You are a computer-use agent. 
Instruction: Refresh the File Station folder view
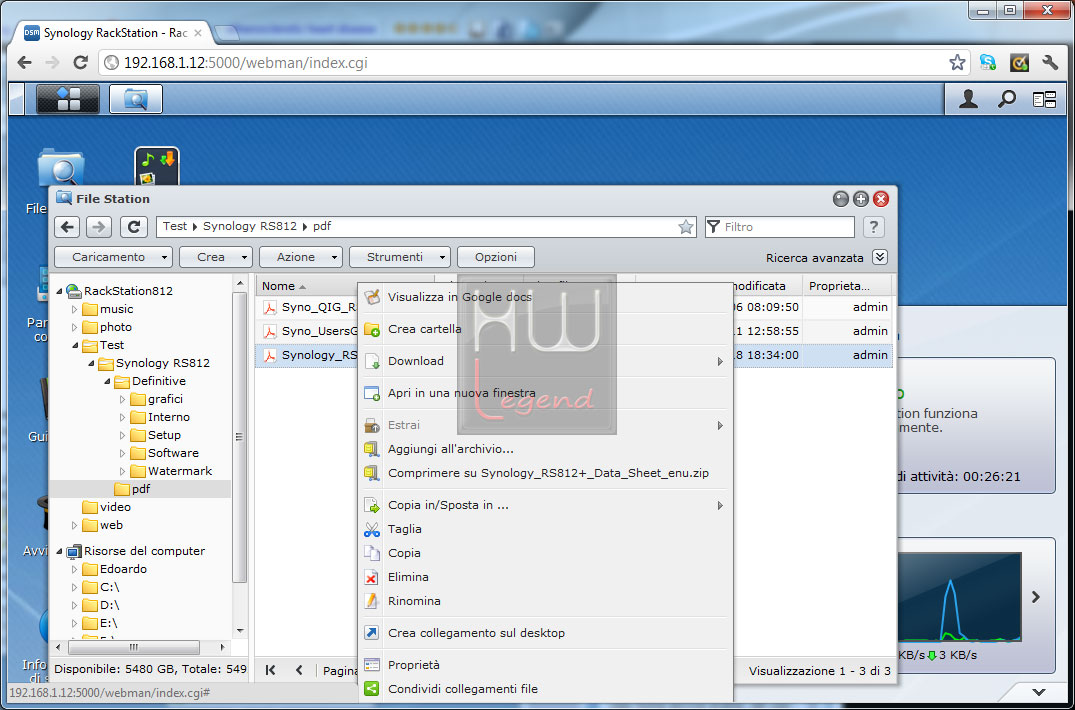134,227
